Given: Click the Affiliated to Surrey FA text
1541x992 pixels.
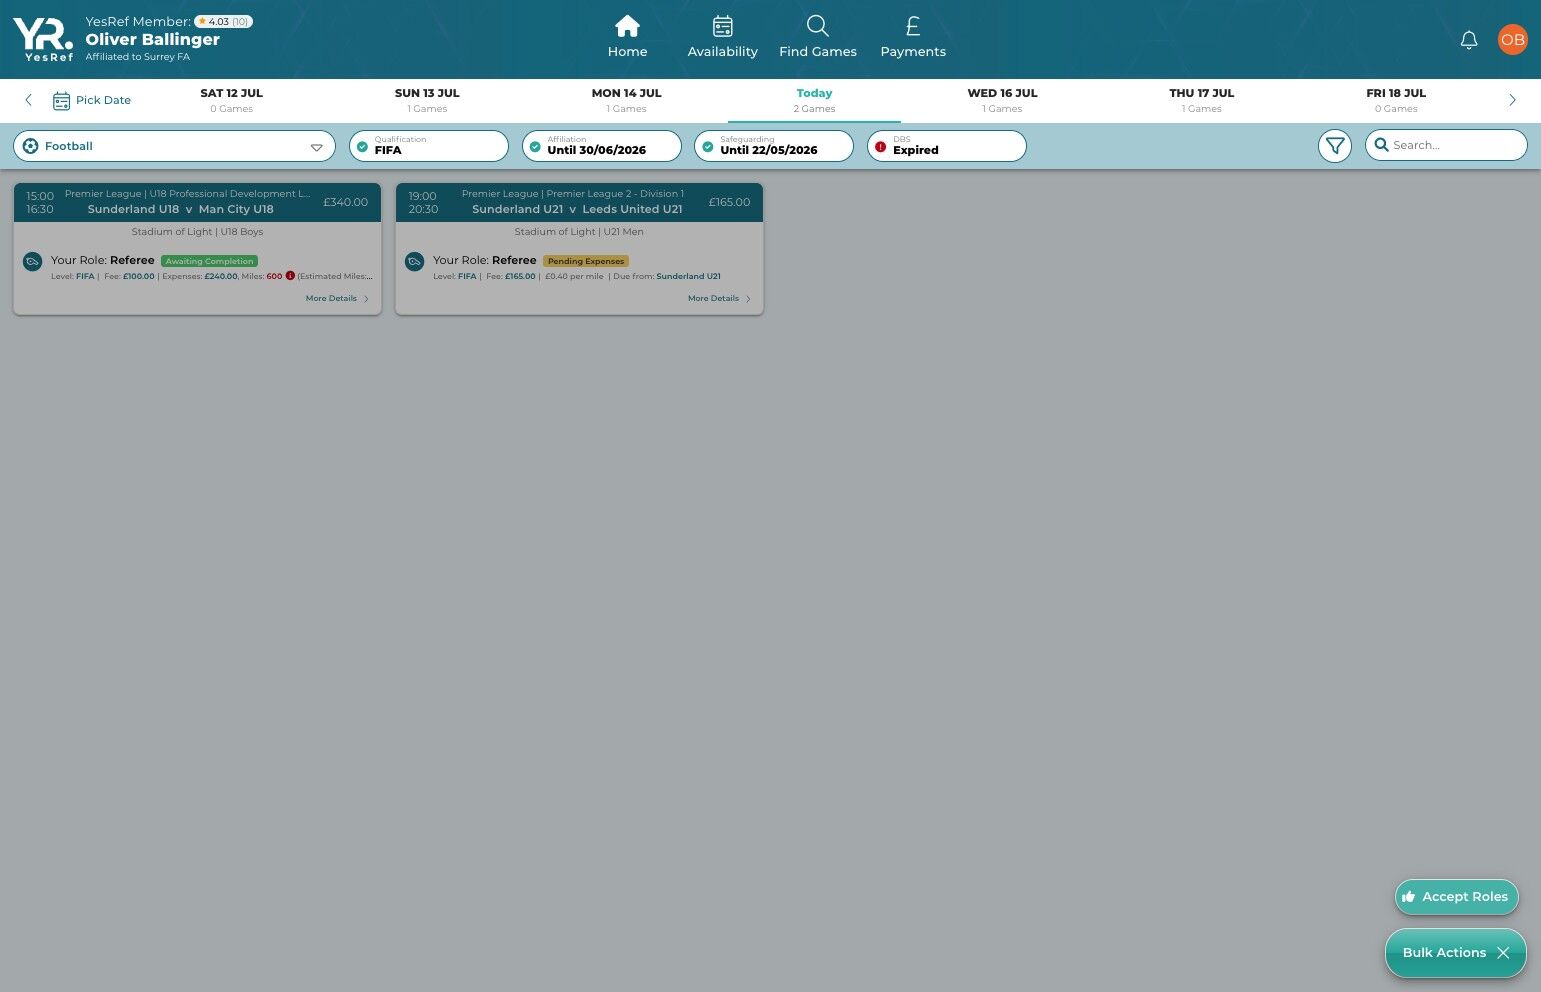Looking at the screenshot, I should click(x=137, y=57).
